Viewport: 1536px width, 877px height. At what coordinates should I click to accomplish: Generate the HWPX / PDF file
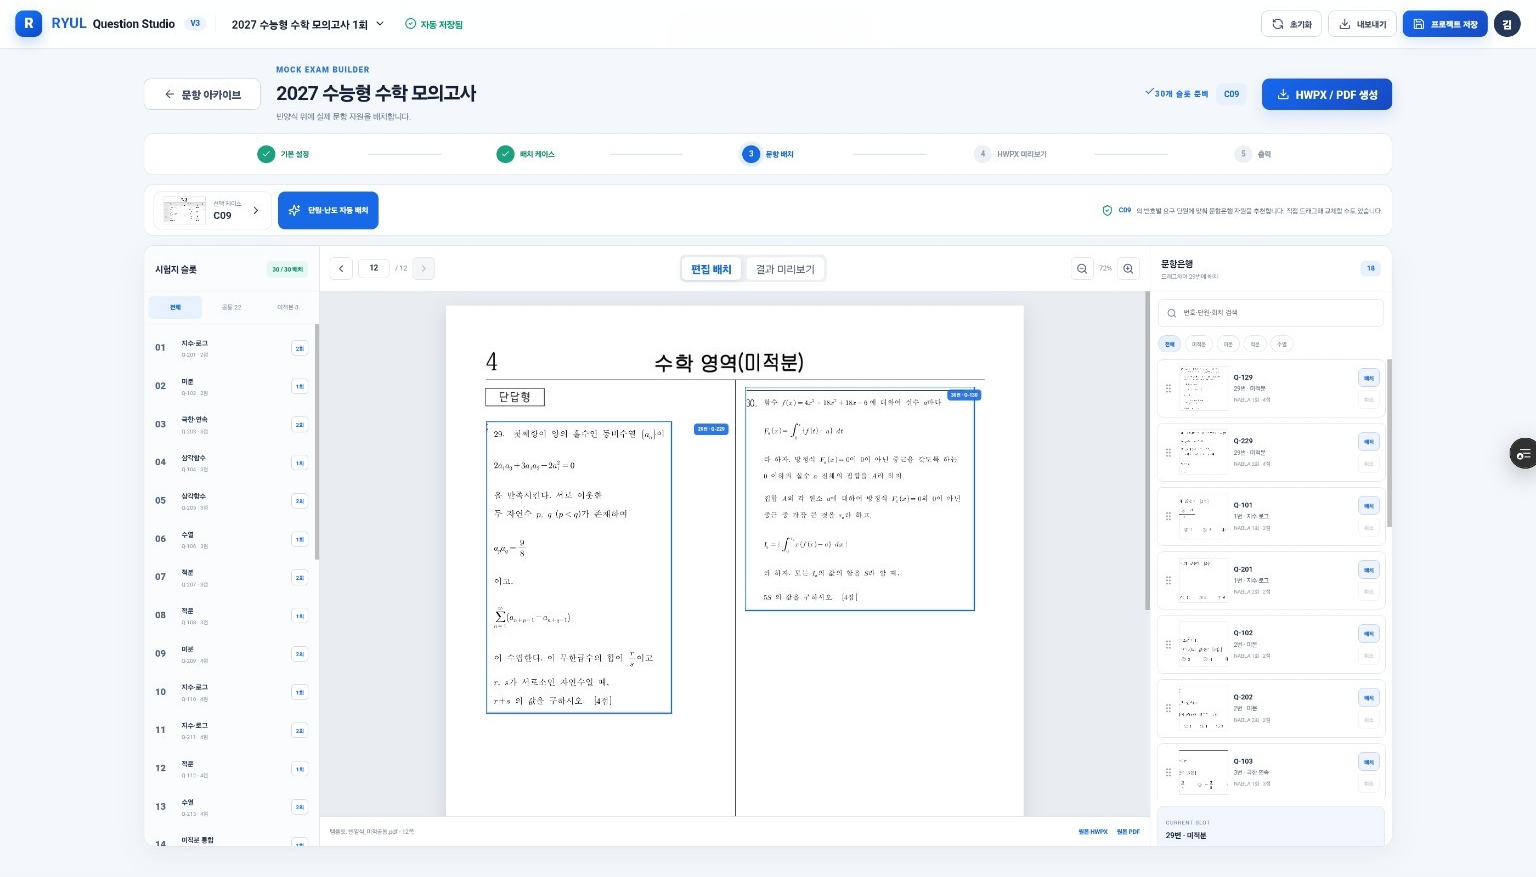tap(1327, 94)
